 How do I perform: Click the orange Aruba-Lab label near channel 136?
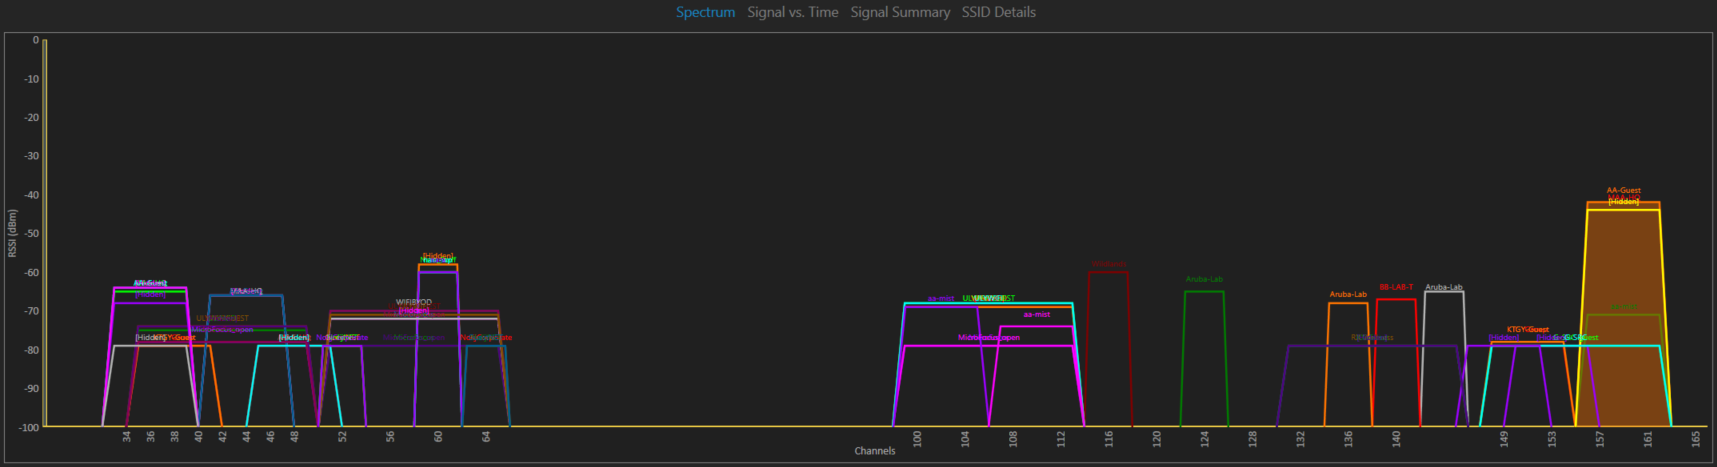[x=1348, y=295]
